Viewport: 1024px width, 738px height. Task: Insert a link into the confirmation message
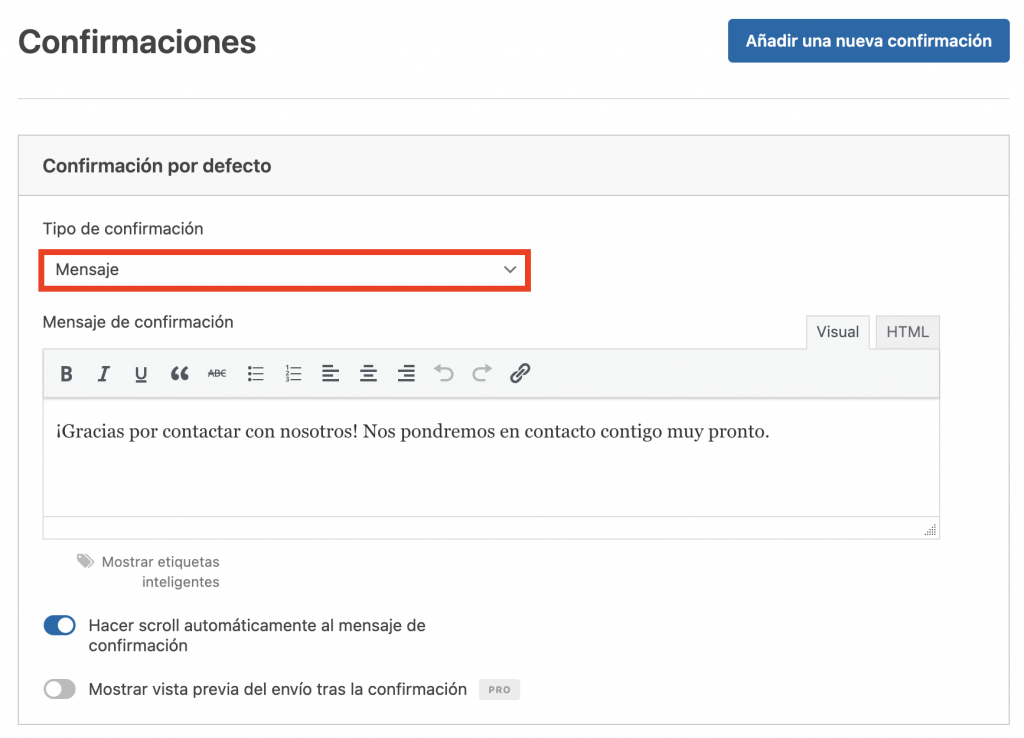[519, 373]
